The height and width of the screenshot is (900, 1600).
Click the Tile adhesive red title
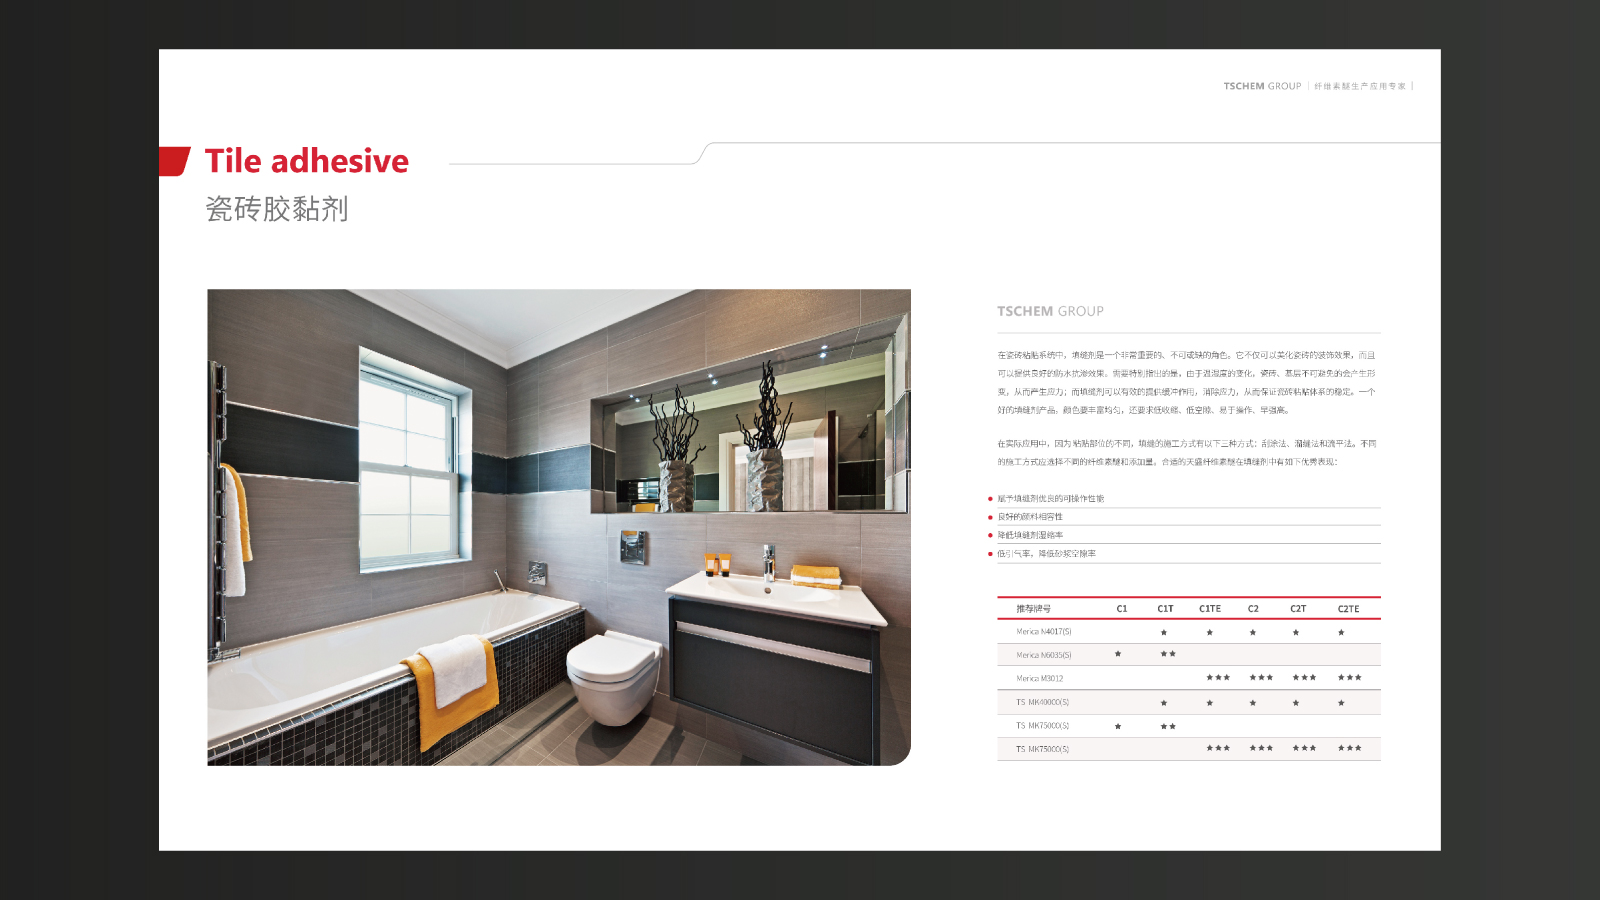point(306,161)
